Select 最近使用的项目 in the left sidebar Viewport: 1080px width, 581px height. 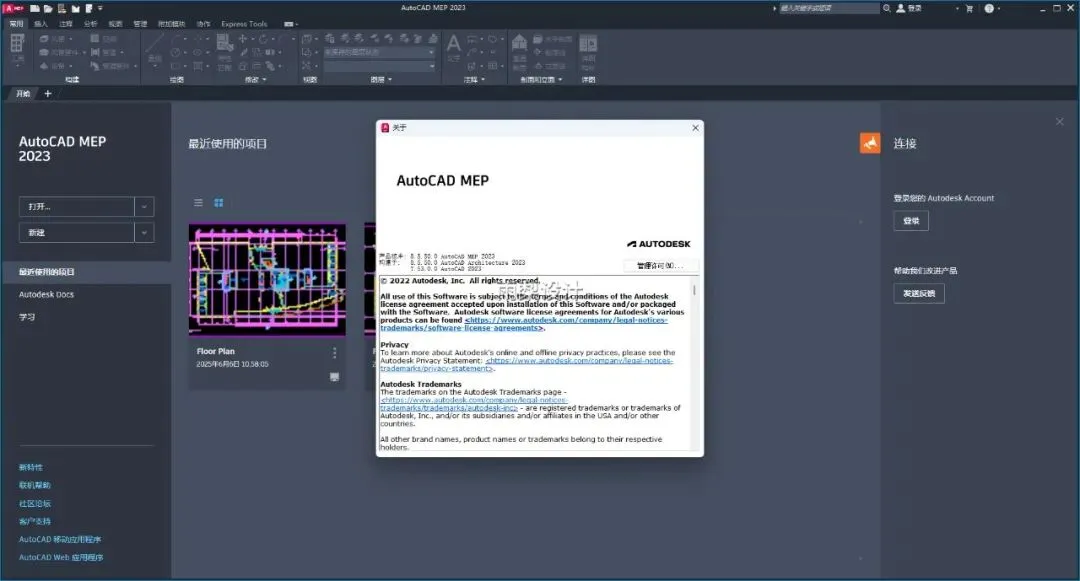[85, 272]
